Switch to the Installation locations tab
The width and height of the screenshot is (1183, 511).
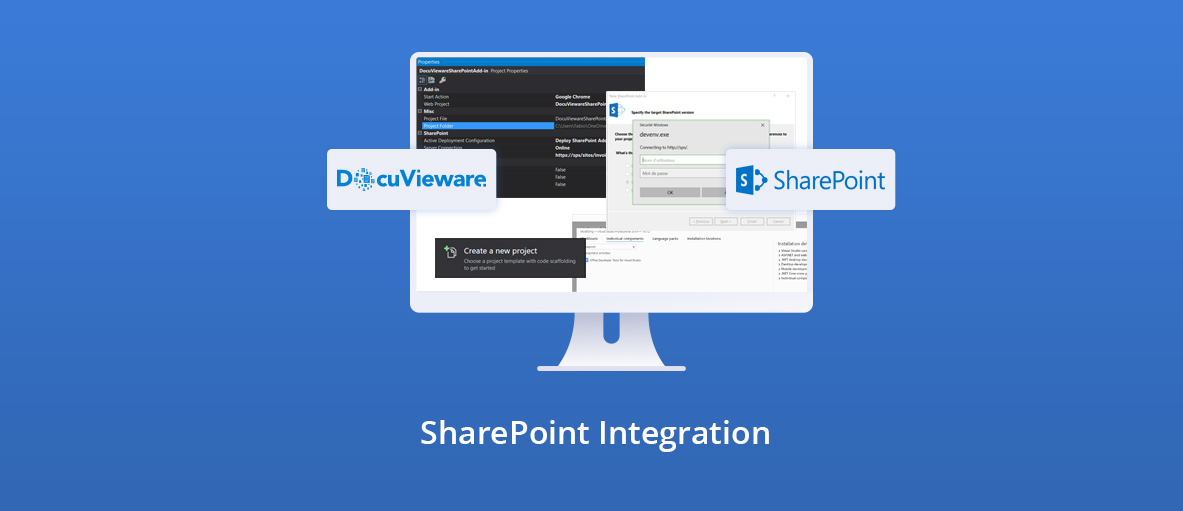[x=703, y=239]
